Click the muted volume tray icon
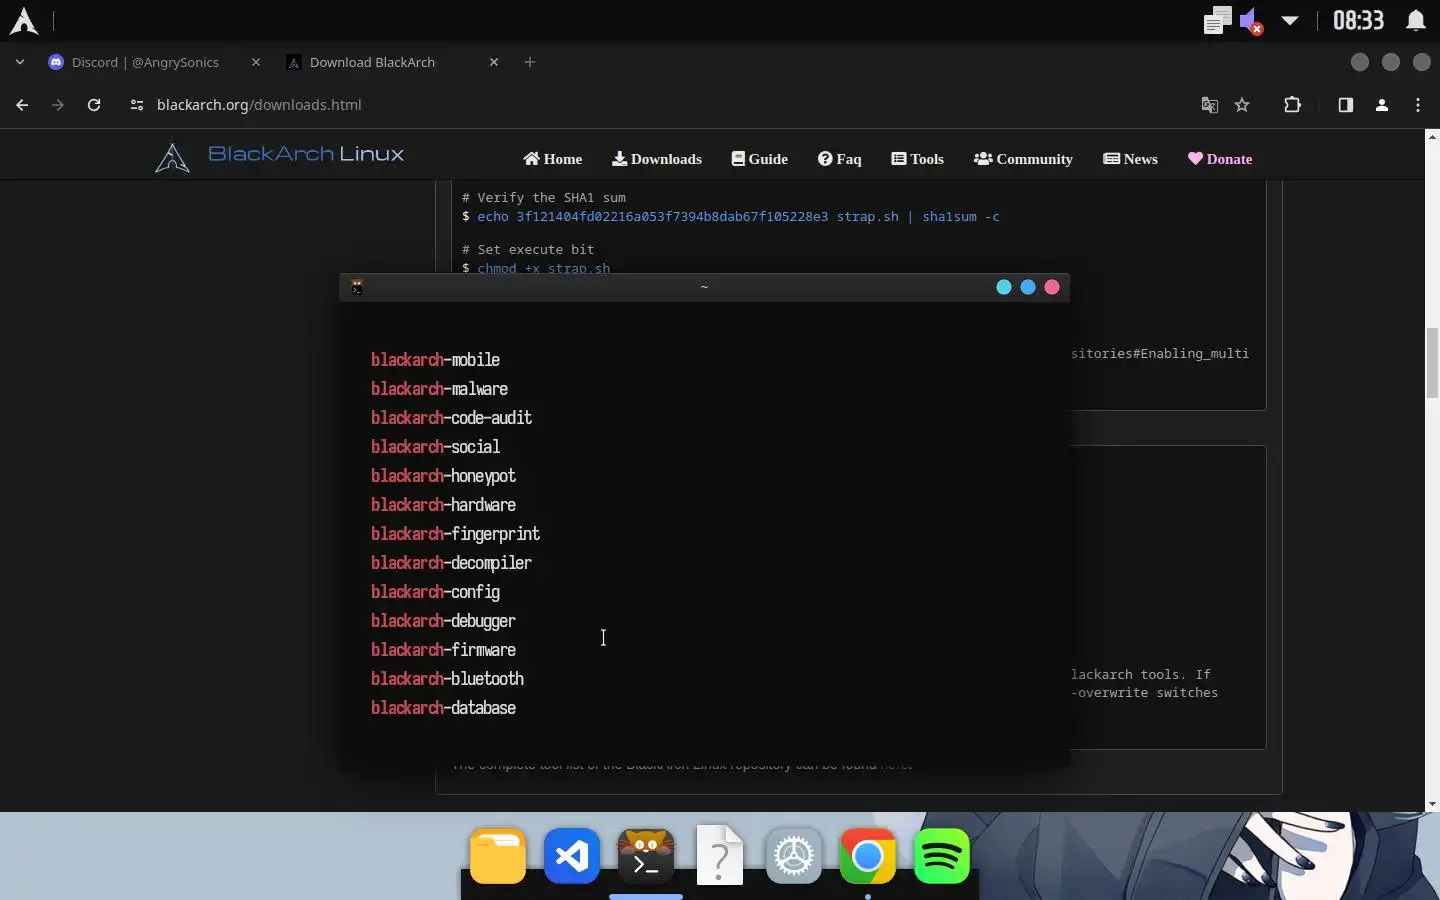The width and height of the screenshot is (1440, 900). click(x=1251, y=21)
